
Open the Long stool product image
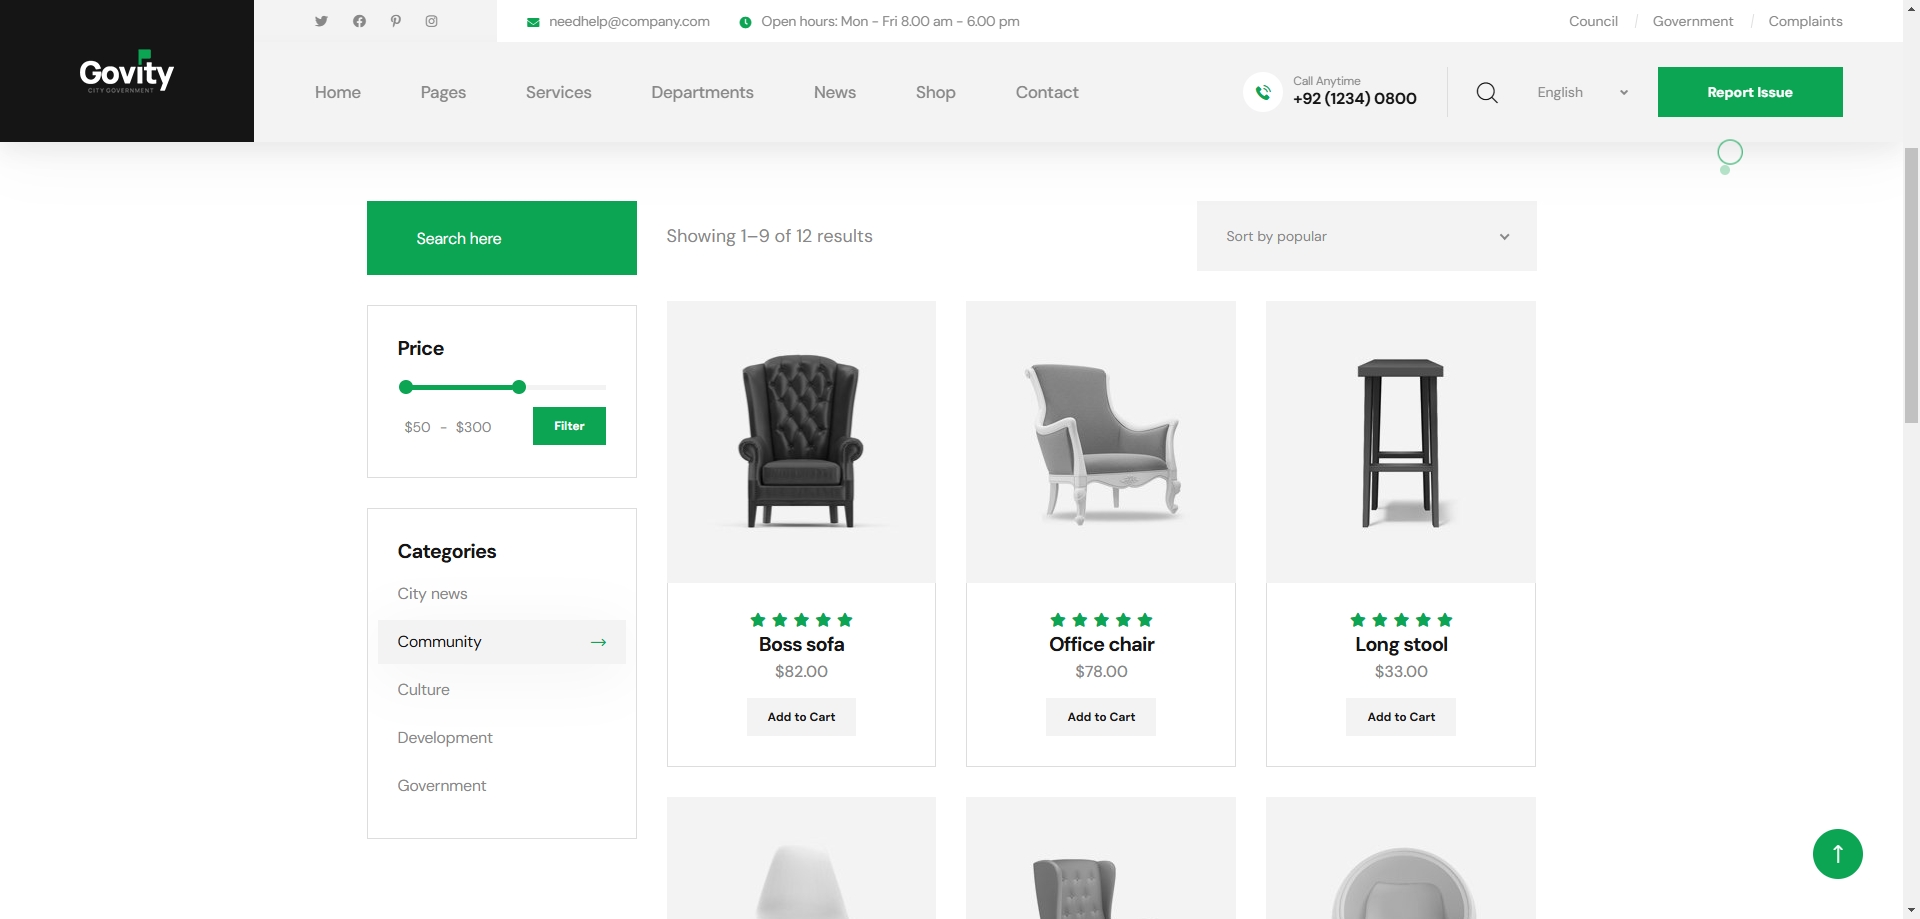(x=1401, y=442)
